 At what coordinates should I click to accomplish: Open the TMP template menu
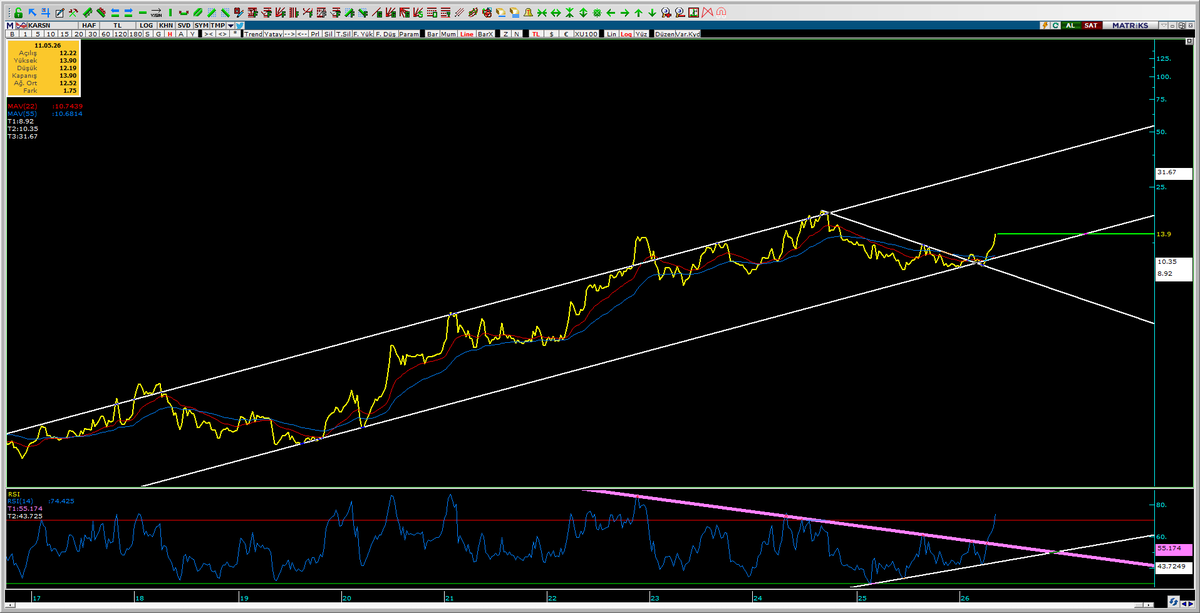point(218,24)
